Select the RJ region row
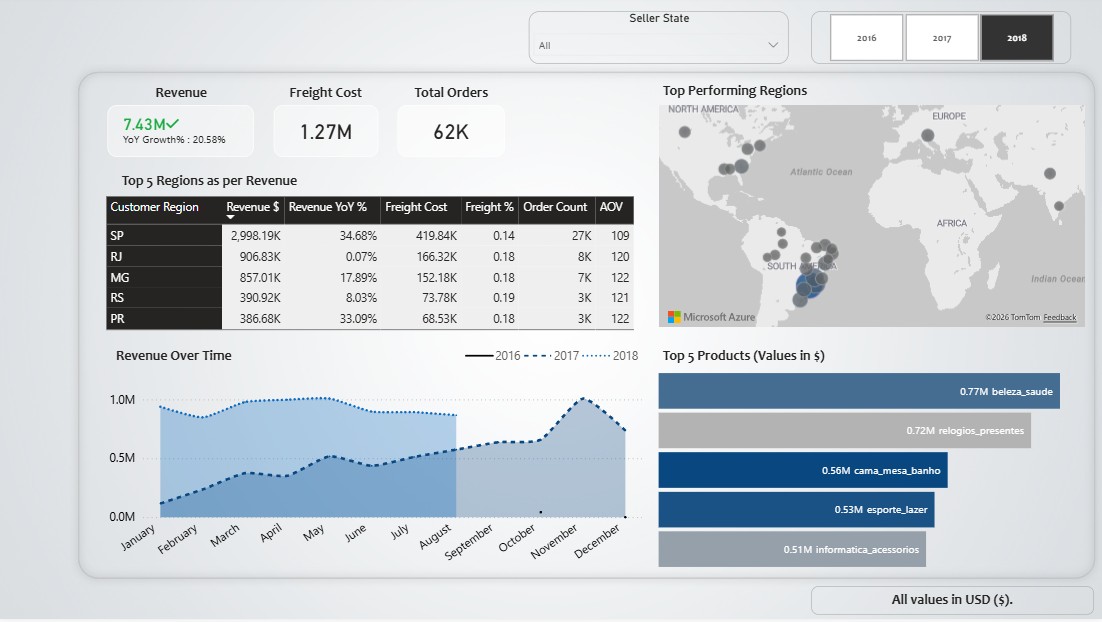Screen dimensions: 1102x622 coord(370,257)
